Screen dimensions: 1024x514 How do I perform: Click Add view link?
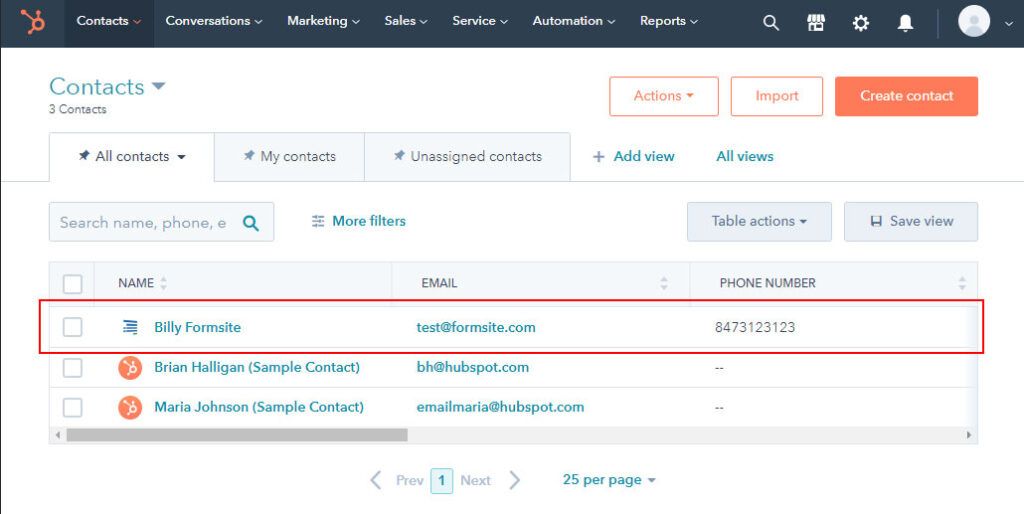(633, 157)
